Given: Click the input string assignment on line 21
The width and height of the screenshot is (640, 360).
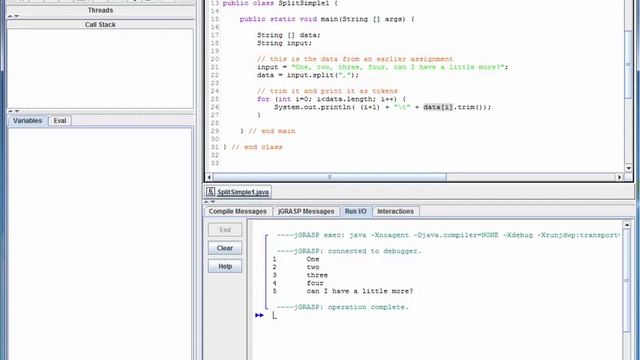Looking at the screenshot, I should click(x=382, y=67).
